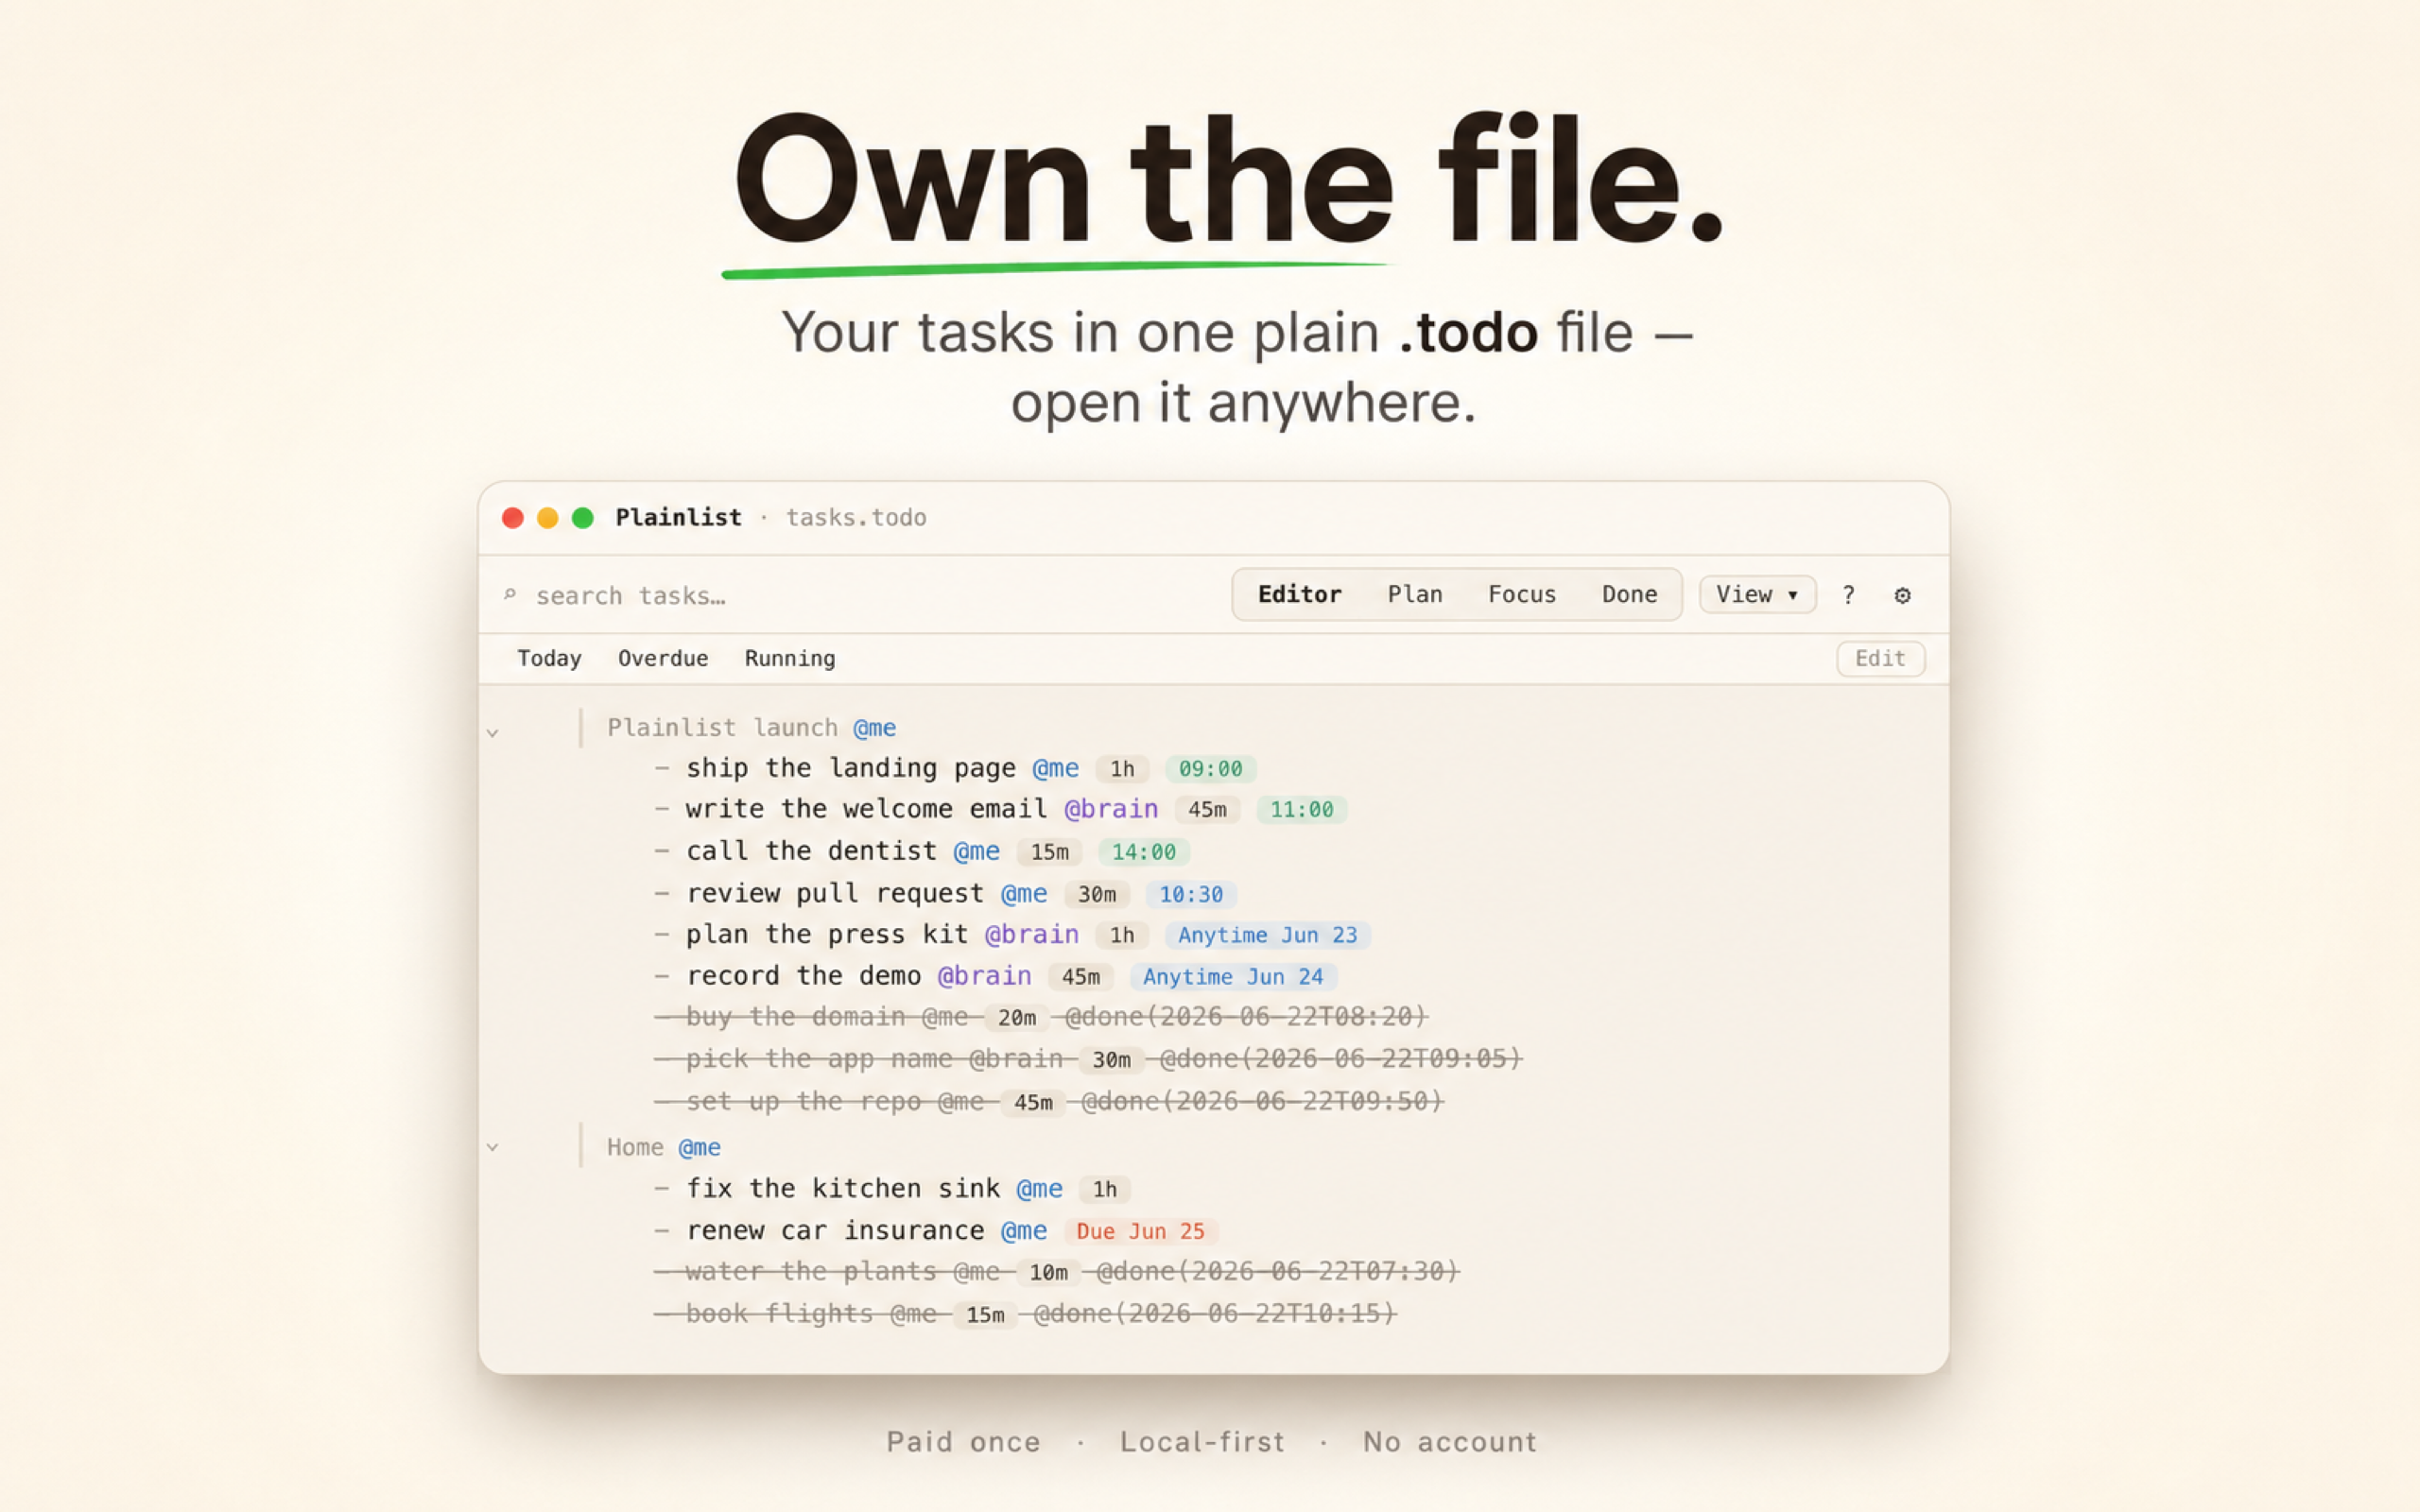The image size is (2420, 1512).
Task: Click the red close window button
Action: tap(513, 517)
